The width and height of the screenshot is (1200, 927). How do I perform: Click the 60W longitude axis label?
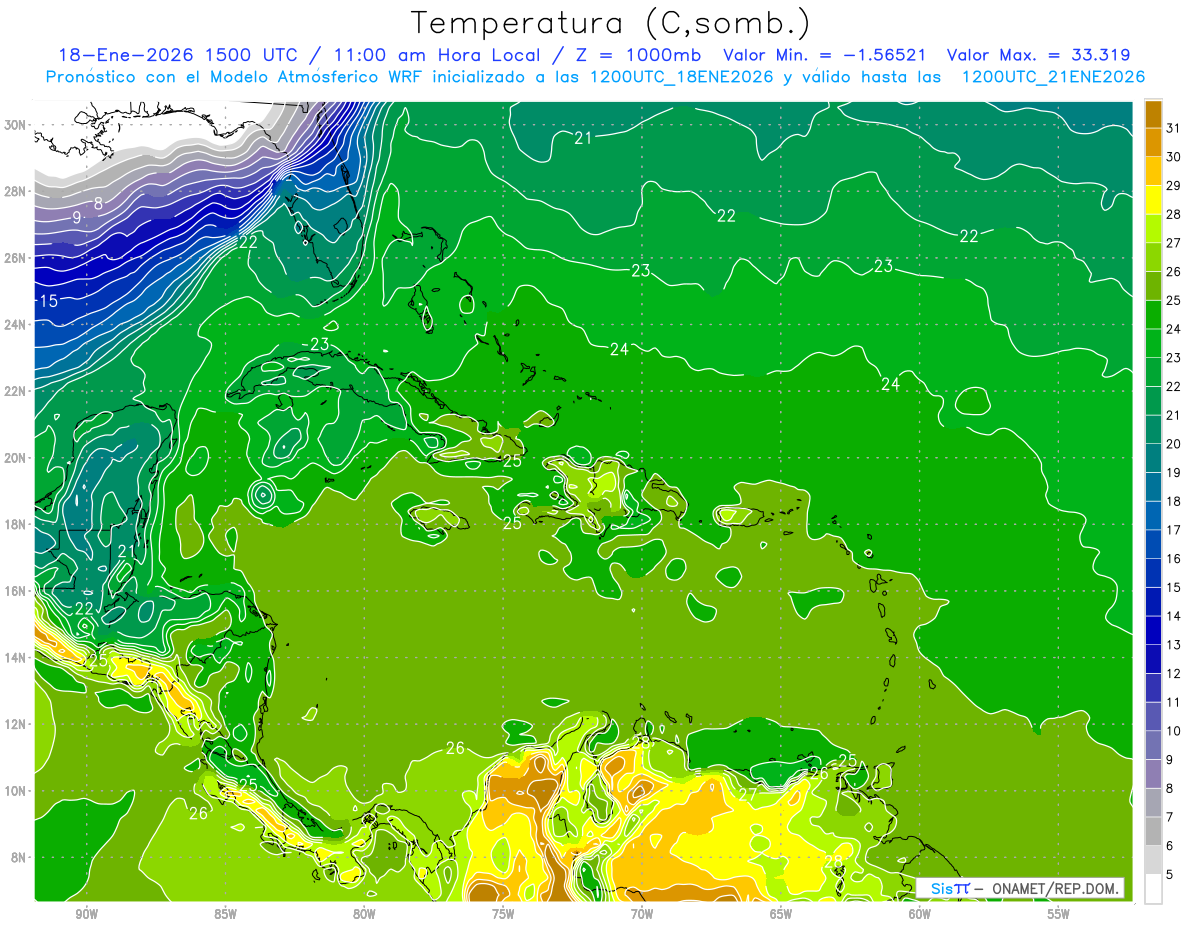[x=920, y=914]
